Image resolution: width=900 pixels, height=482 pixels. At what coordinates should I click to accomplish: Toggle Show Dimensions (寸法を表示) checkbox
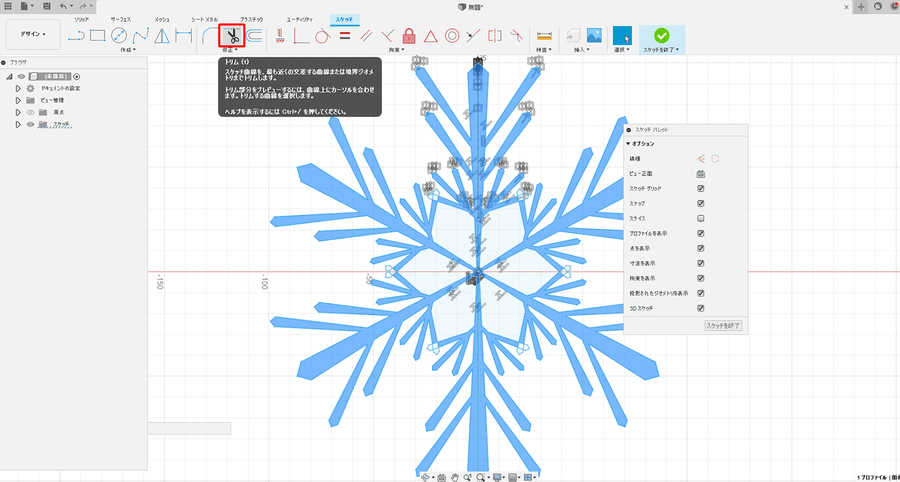(701, 263)
